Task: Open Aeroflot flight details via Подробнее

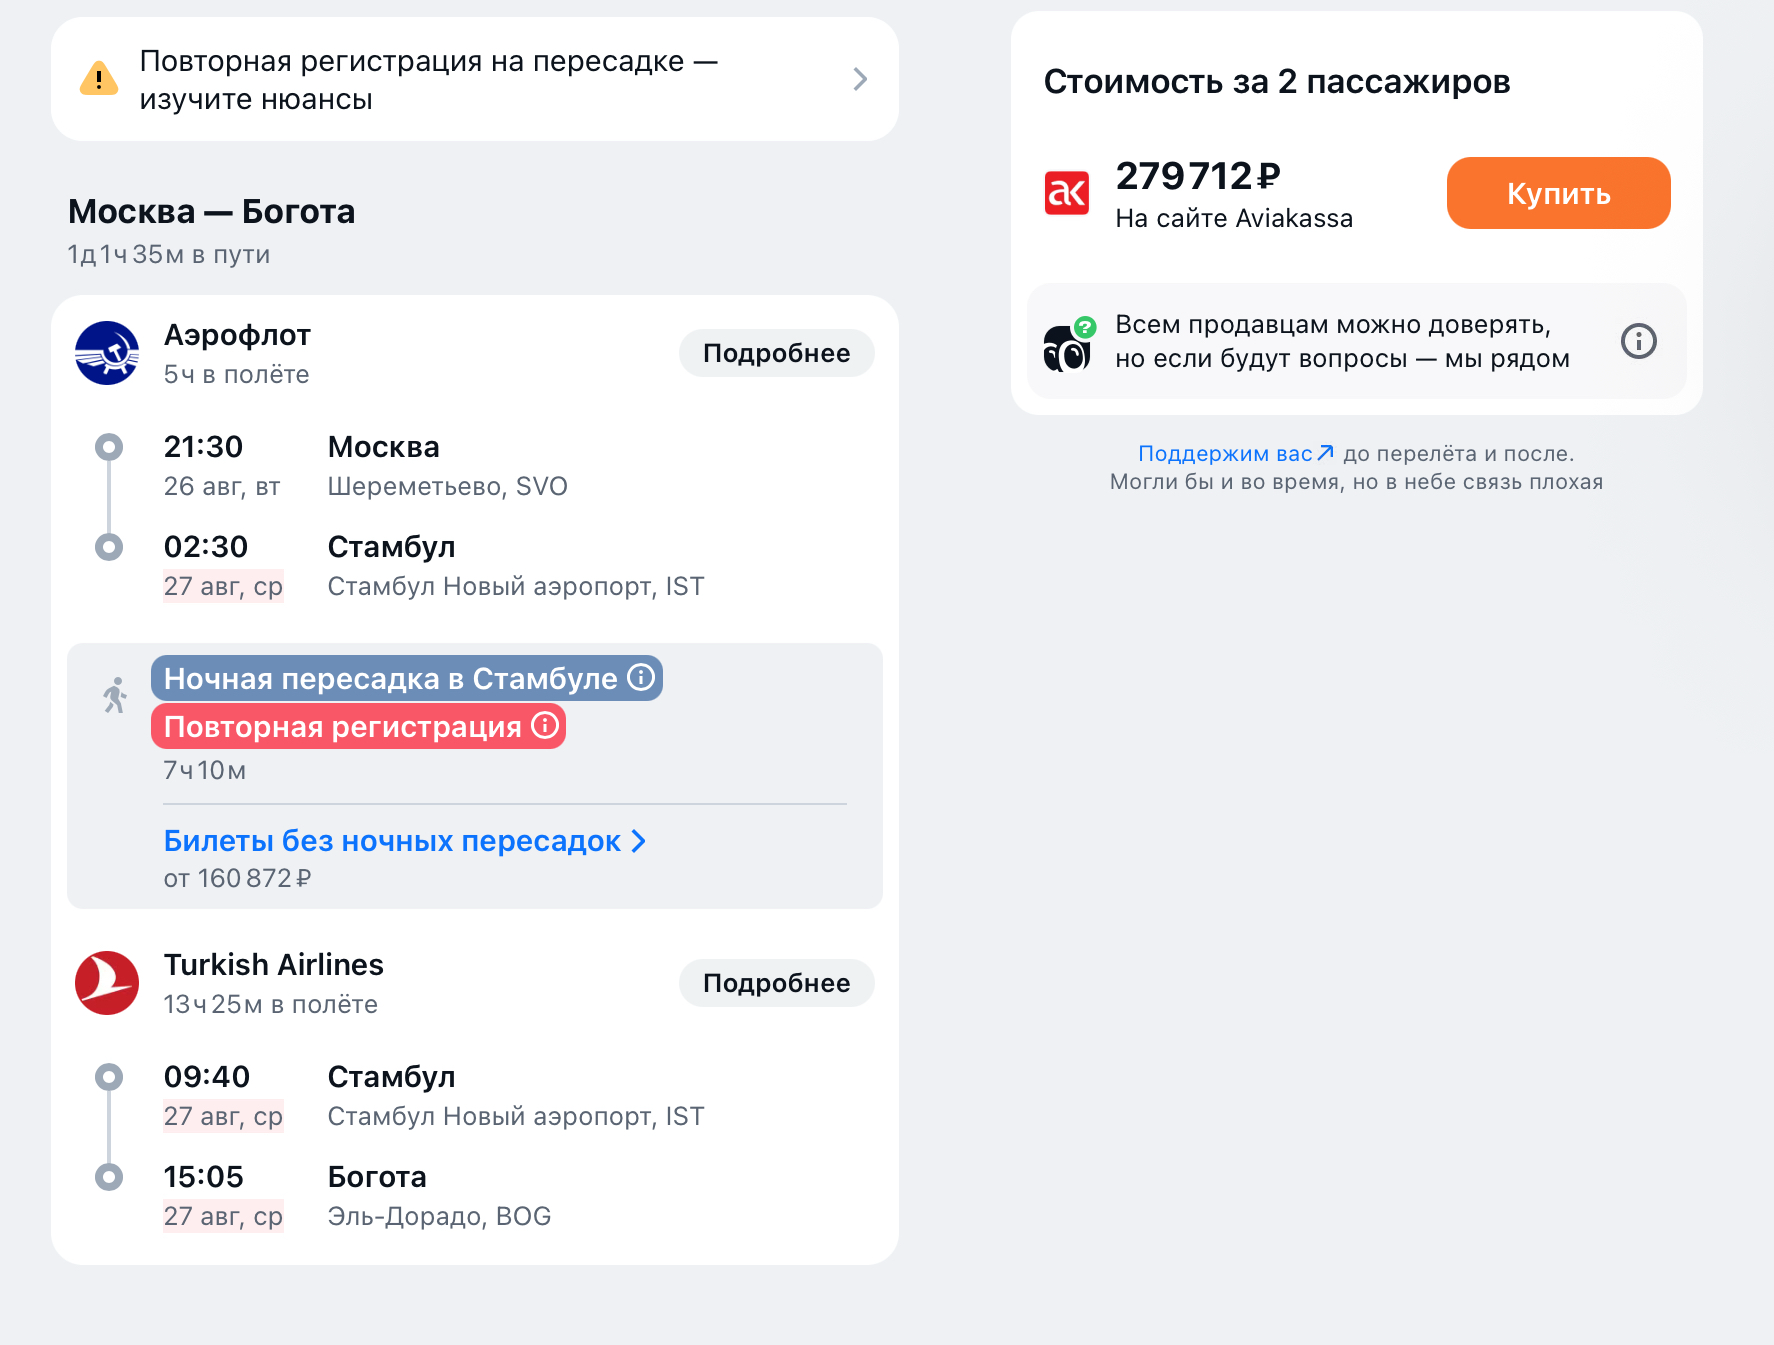Action: 776,353
